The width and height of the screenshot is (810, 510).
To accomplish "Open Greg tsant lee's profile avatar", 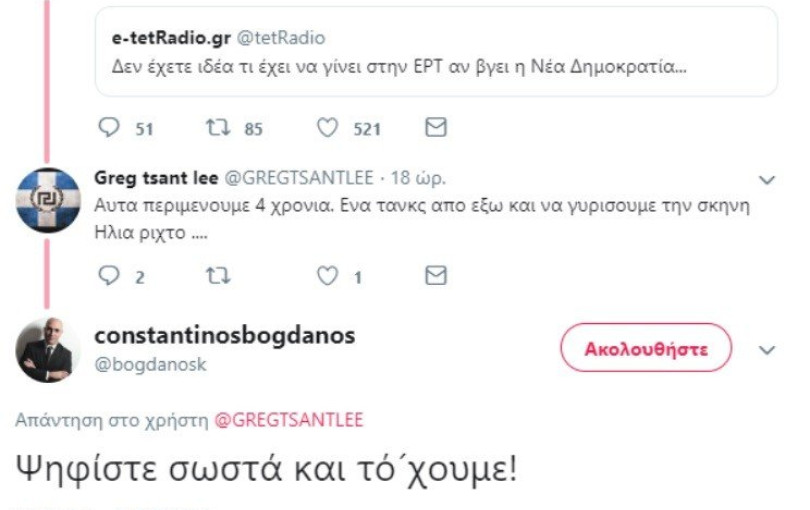I will (47, 200).
